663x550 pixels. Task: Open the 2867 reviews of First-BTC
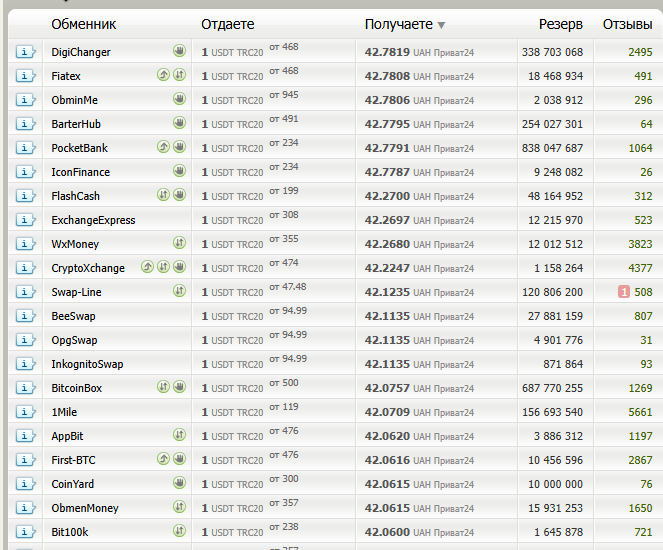click(640, 460)
